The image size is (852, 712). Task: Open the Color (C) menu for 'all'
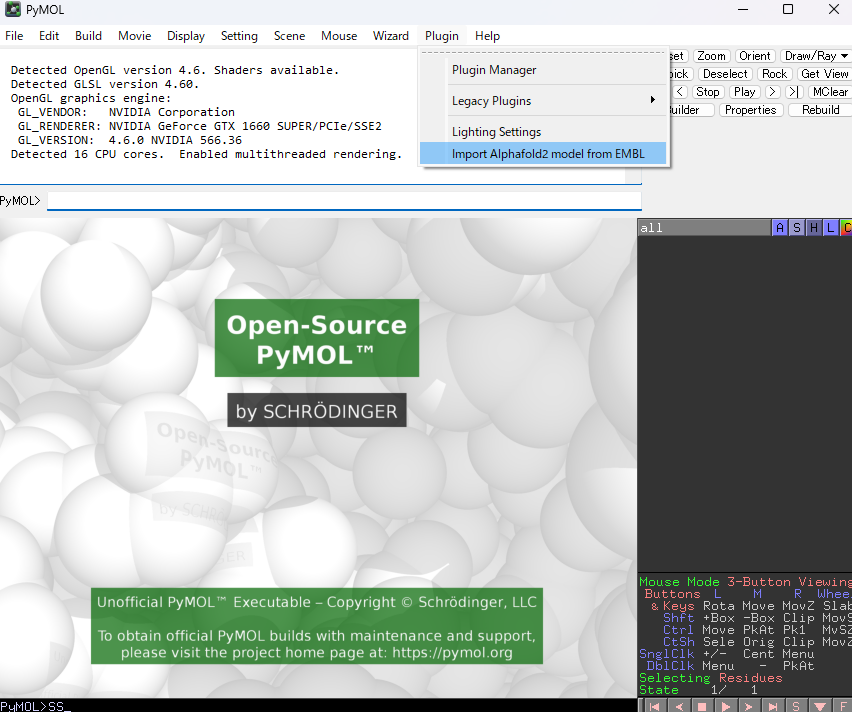tap(846, 227)
